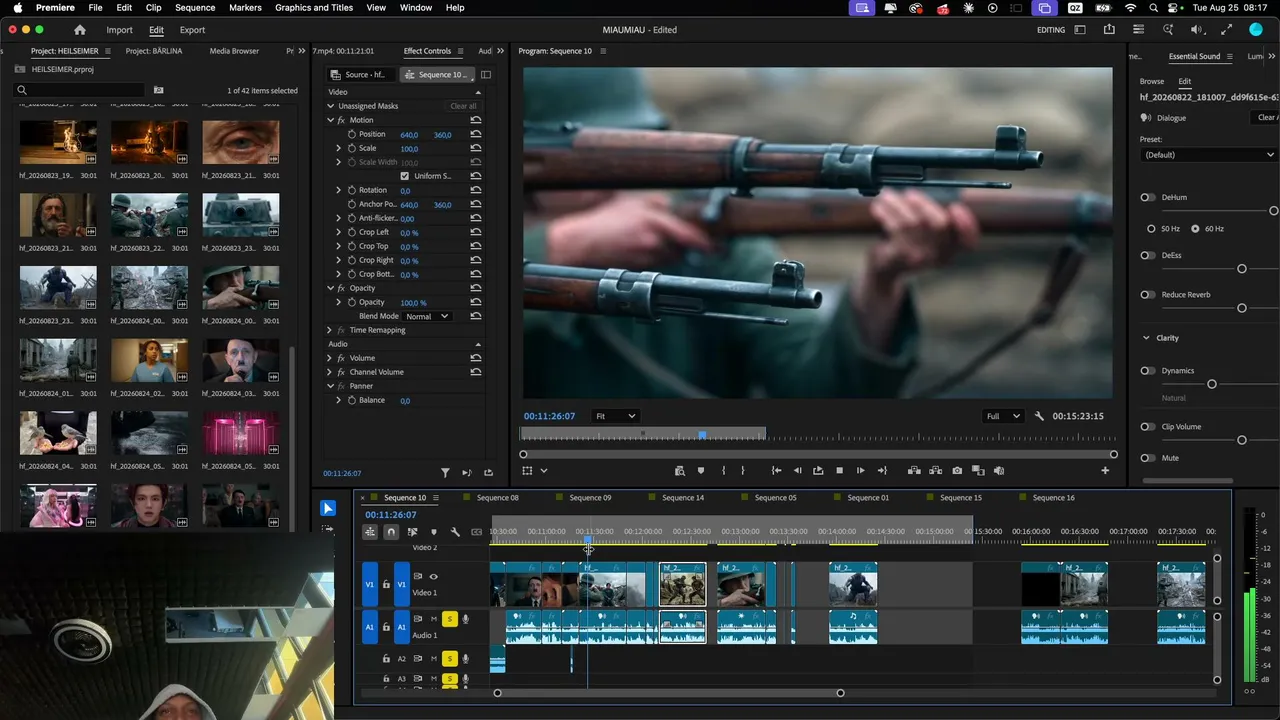Collapse the Clarity section
Screen dimensions: 1280x720
1146,338
